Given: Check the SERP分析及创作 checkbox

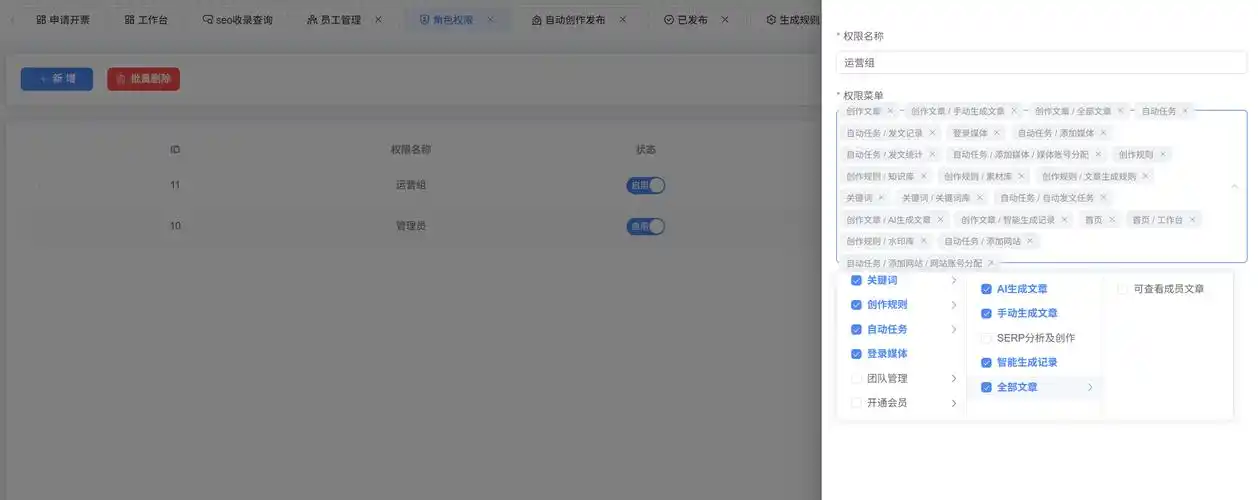Looking at the screenshot, I should click(986, 338).
